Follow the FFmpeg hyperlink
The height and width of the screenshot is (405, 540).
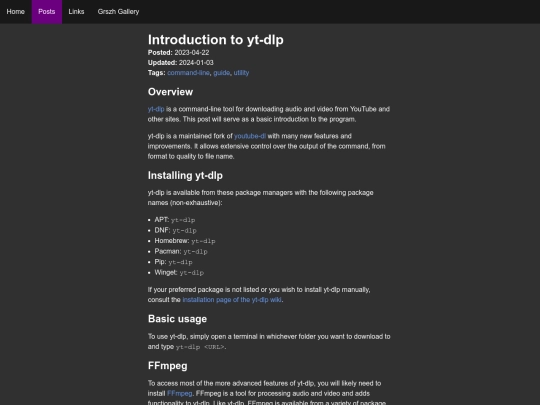pyautogui.click(x=179, y=394)
